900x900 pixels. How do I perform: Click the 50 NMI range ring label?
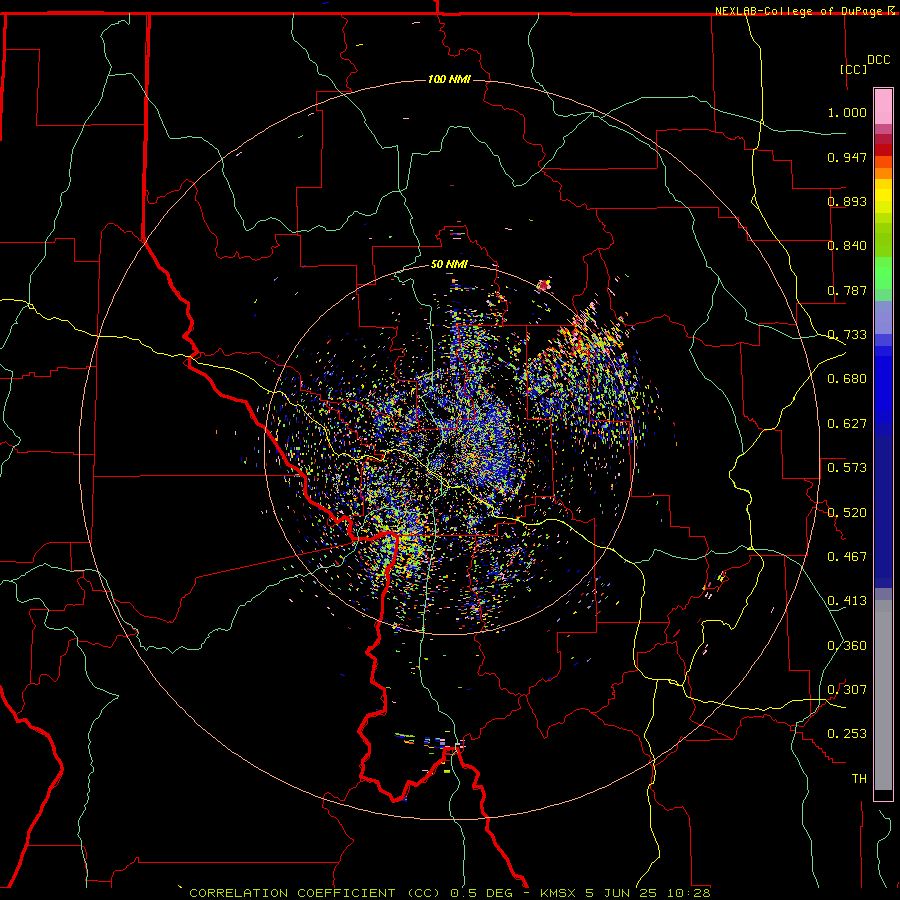click(x=449, y=264)
